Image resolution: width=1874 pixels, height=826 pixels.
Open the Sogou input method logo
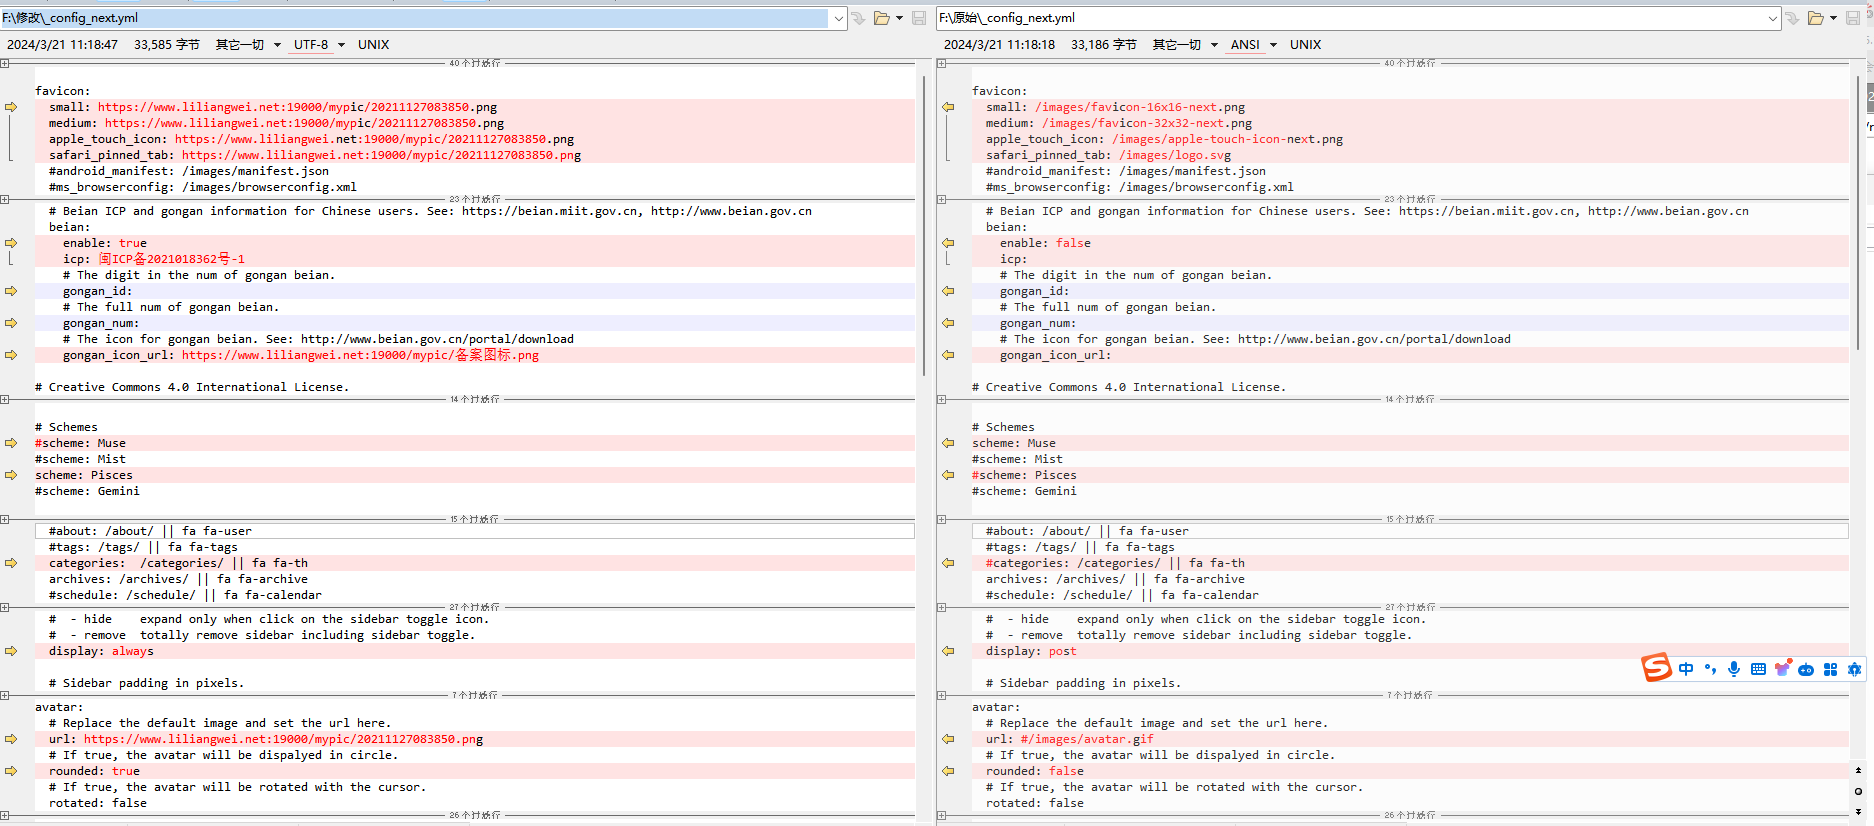pyautogui.click(x=1656, y=667)
